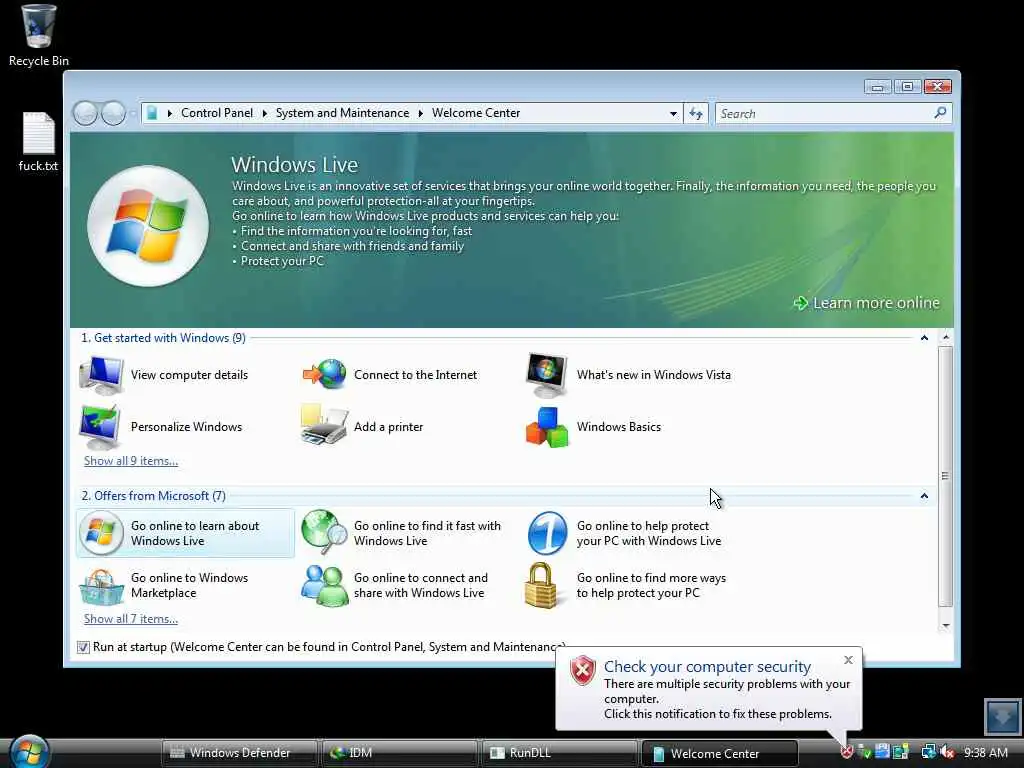Open the connect and share people icon

click(x=325, y=586)
